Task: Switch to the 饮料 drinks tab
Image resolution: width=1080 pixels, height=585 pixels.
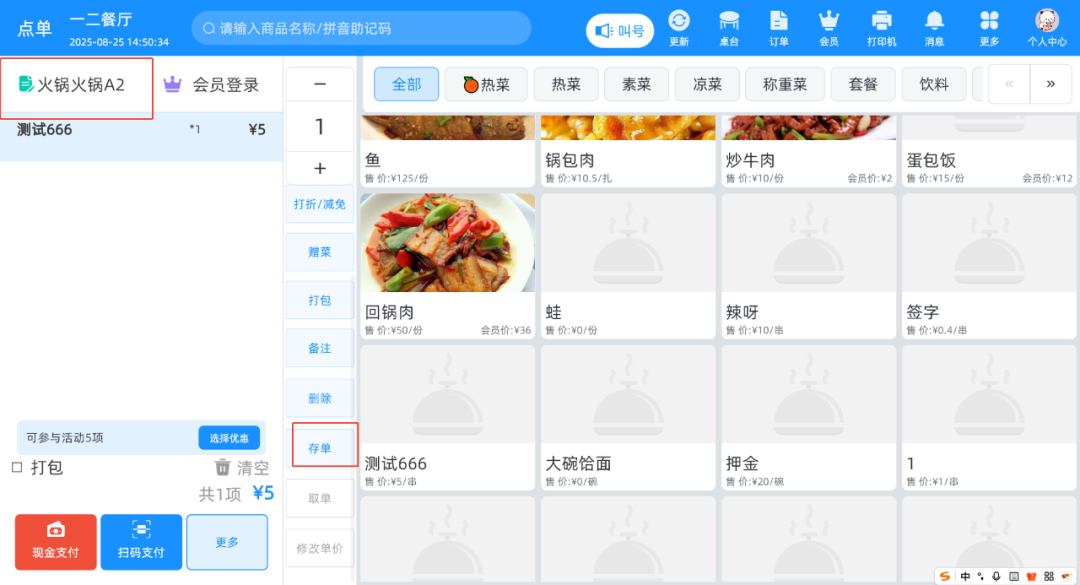Action: 933,84
